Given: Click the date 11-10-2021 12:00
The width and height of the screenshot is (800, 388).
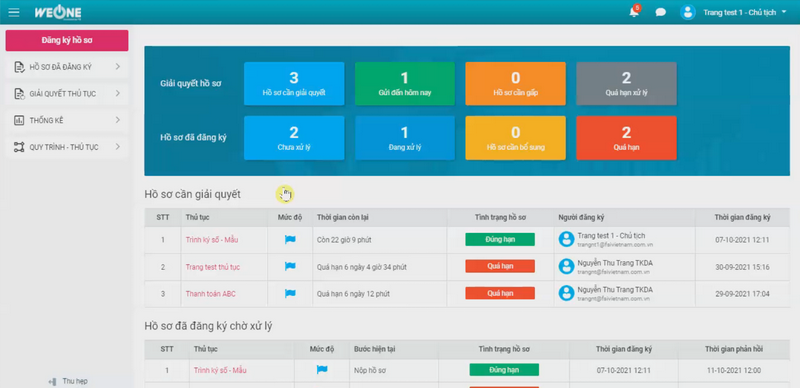Looking at the screenshot, I should click(734, 371).
